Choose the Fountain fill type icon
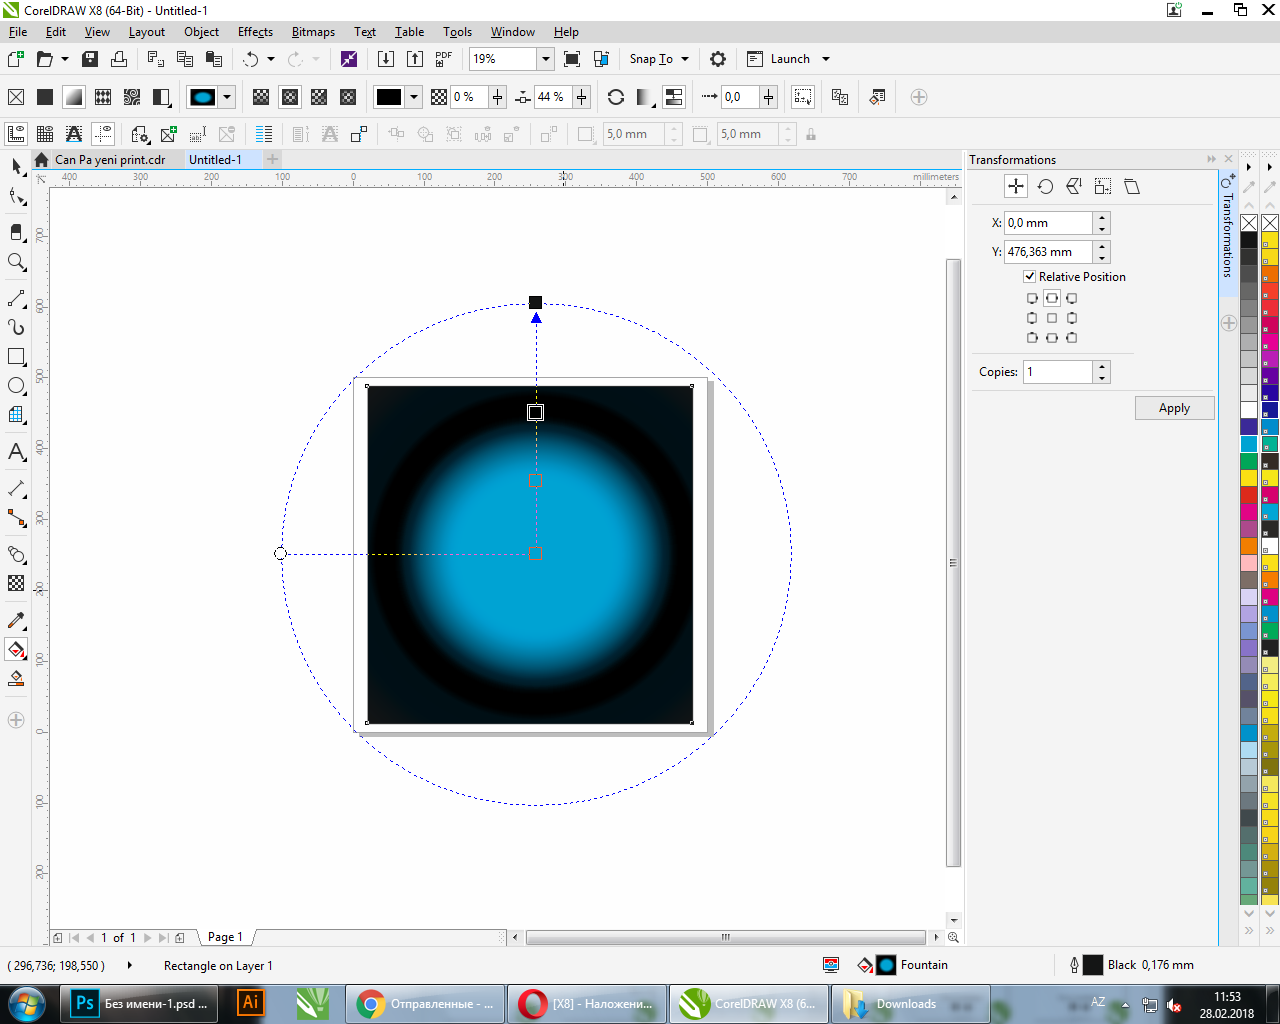 (73, 97)
